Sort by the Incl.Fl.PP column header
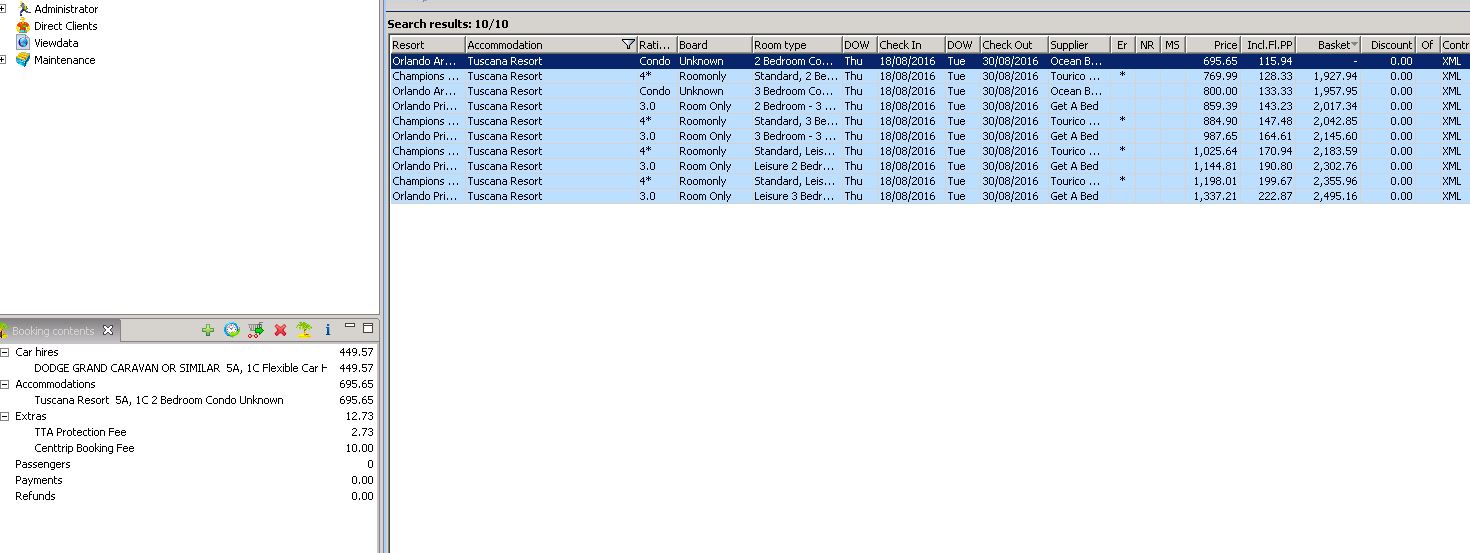Viewport: 1470px width, 553px height. click(1269, 45)
